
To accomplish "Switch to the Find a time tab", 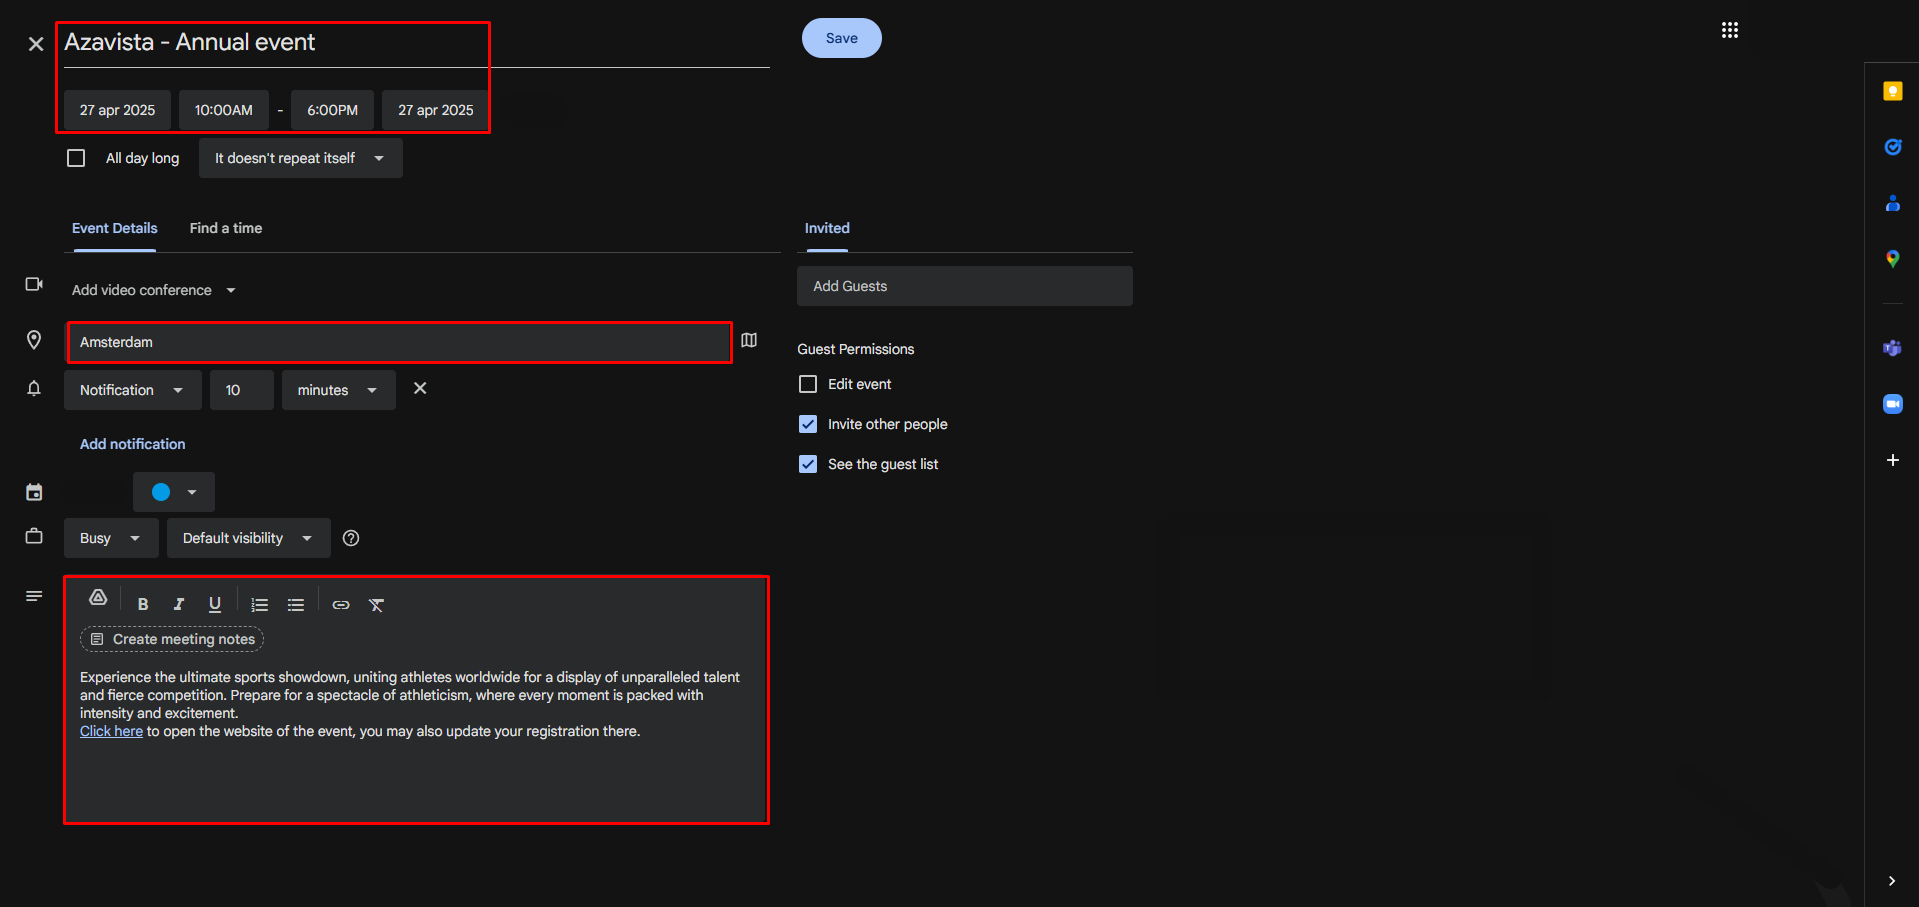I will (x=226, y=228).
